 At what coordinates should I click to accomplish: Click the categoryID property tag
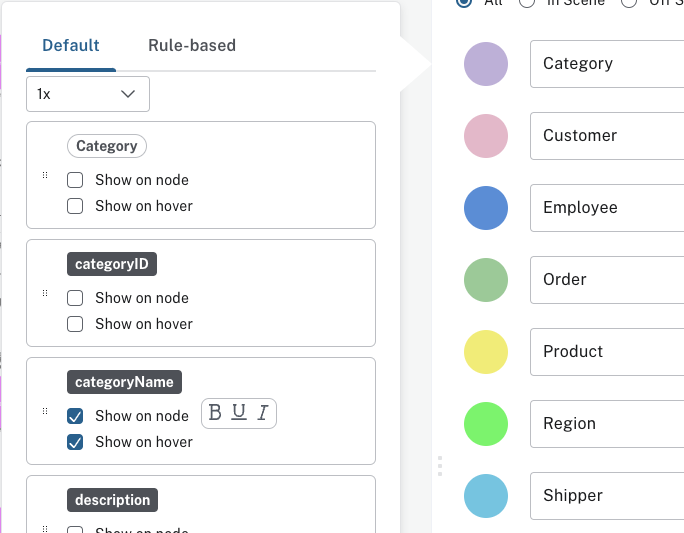[x=112, y=264]
